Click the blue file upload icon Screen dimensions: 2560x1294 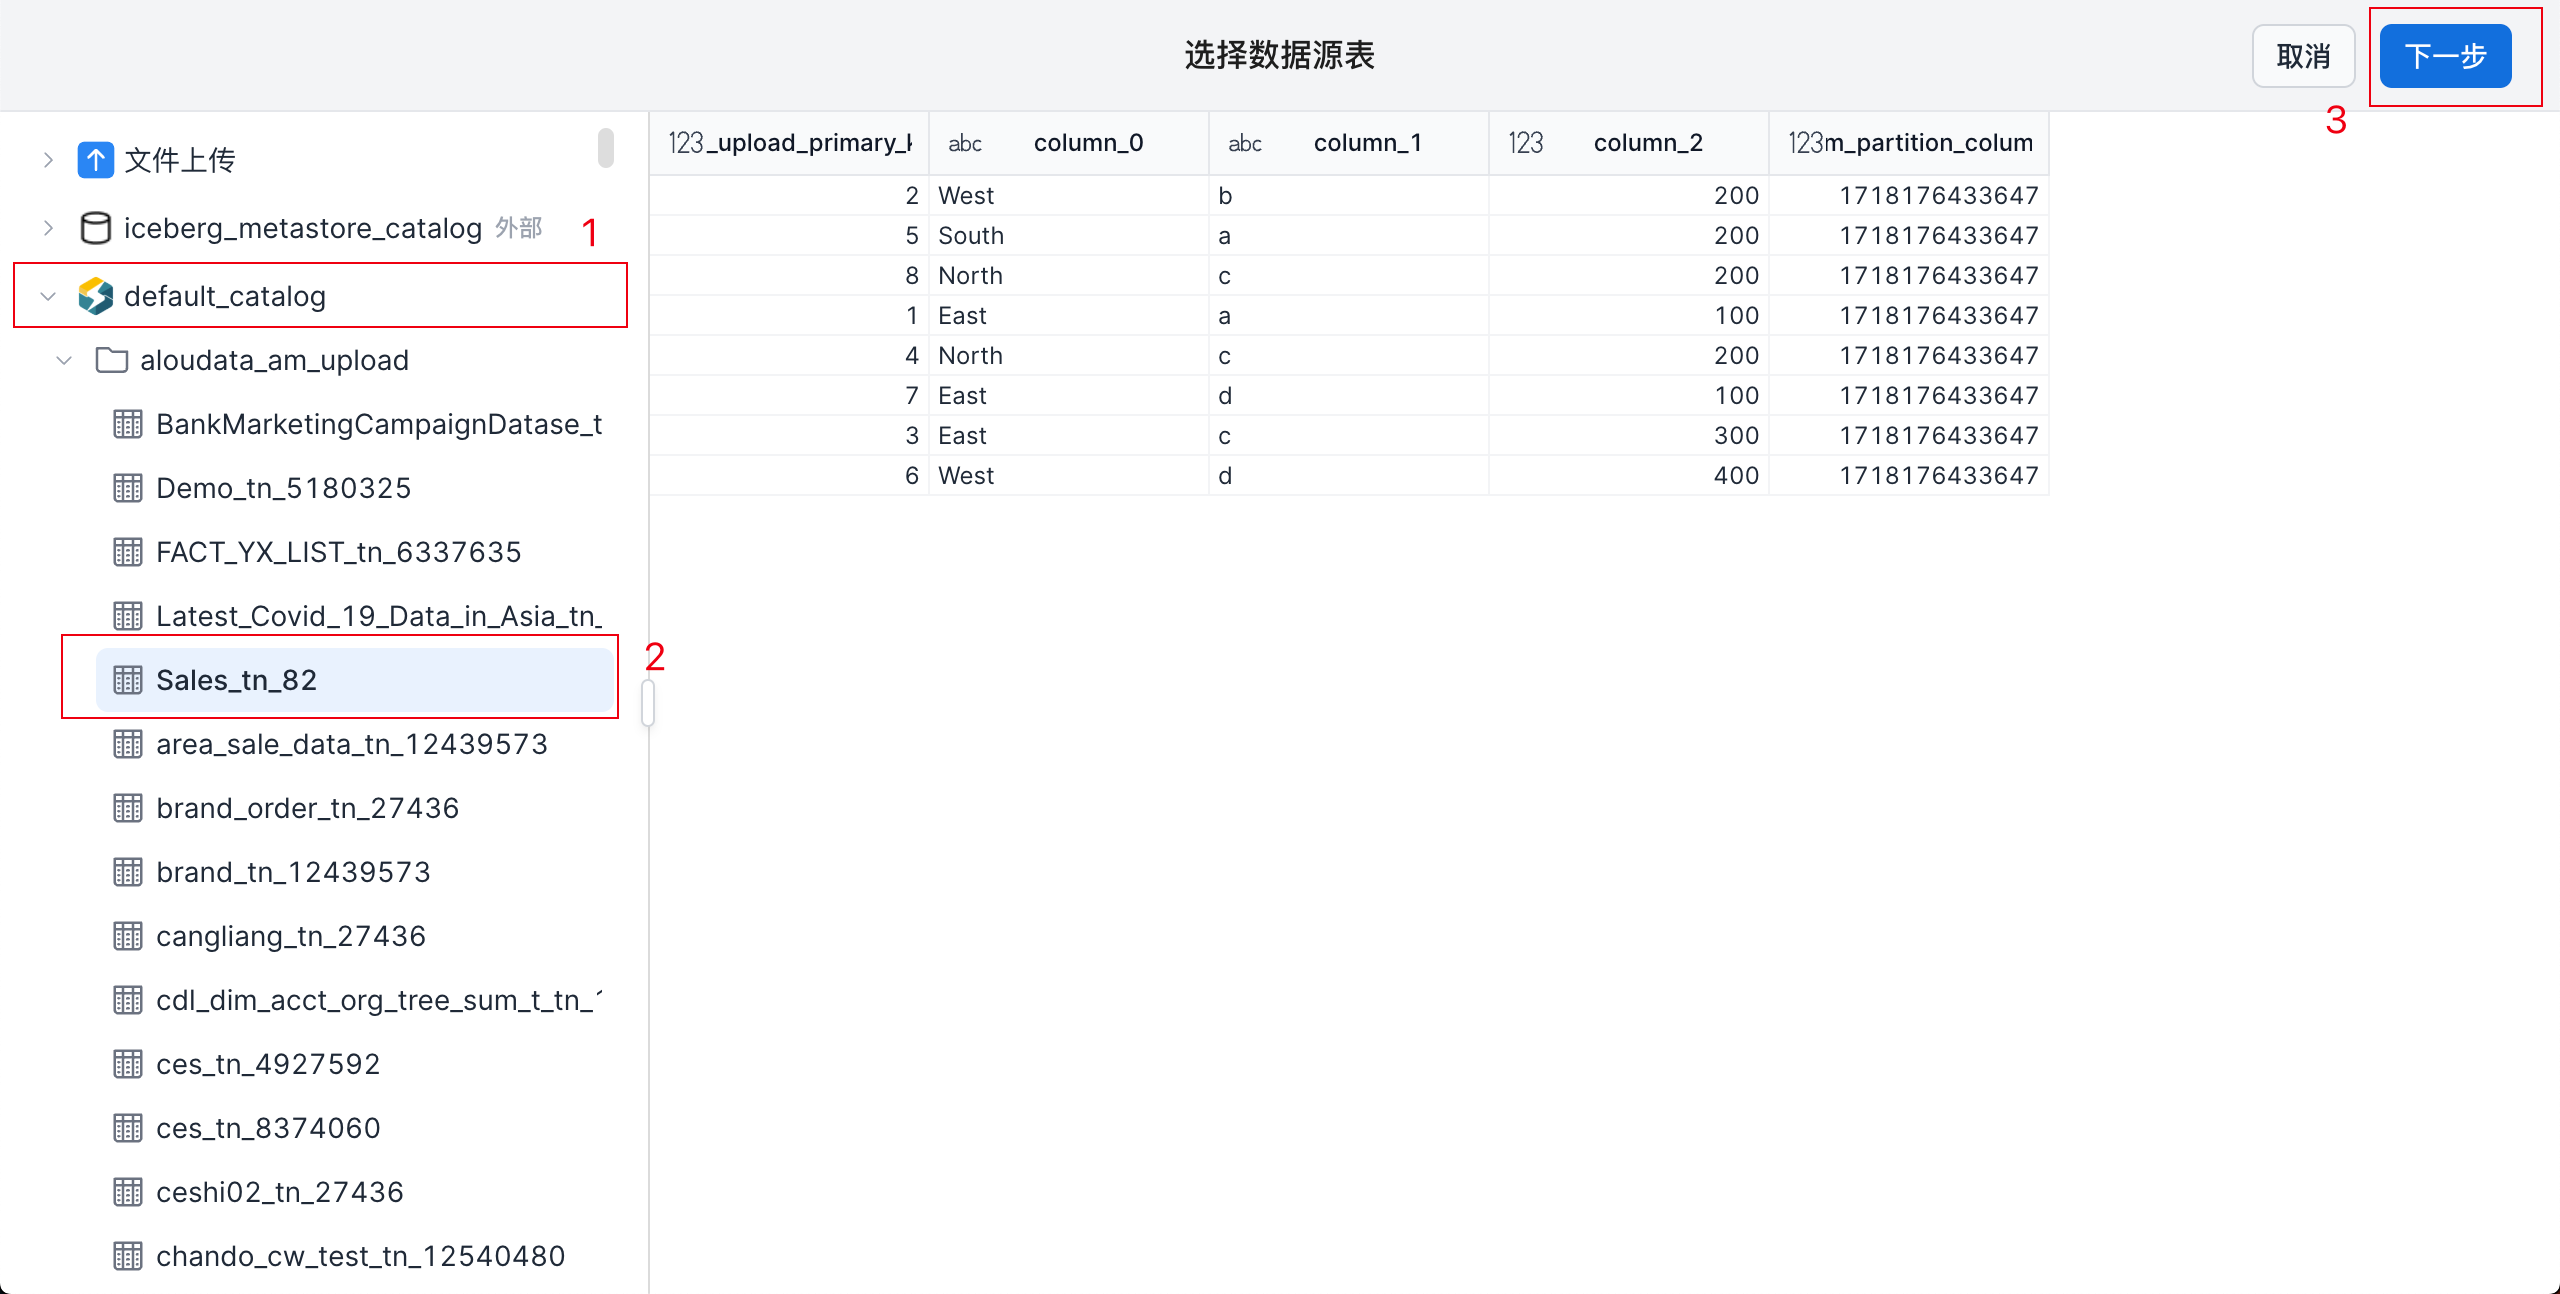tap(95, 160)
